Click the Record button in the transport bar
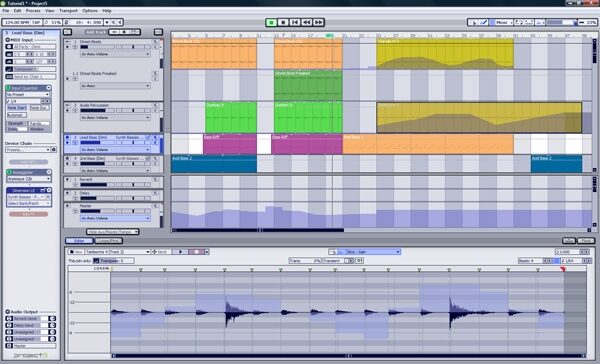The height and width of the screenshot is (364, 600). click(x=283, y=23)
